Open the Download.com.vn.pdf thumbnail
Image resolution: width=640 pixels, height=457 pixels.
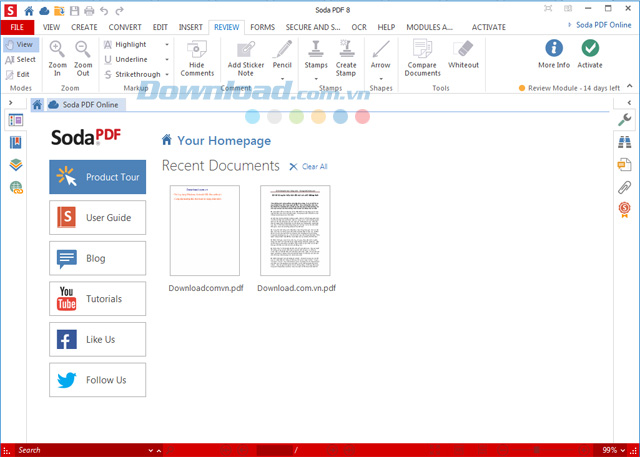tap(295, 231)
